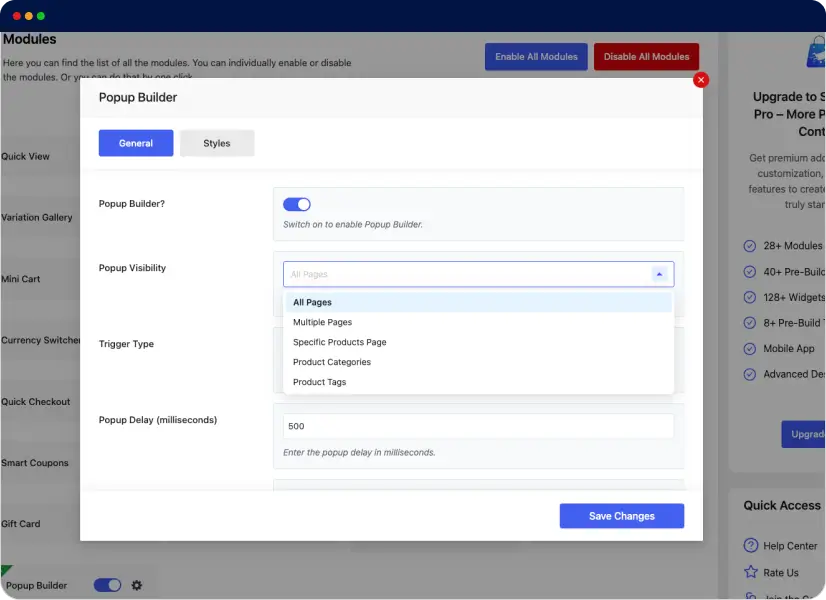The width and height of the screenshot is (826, 600).
Task: Pick Specific Products Page option
Action: (340, 342)
